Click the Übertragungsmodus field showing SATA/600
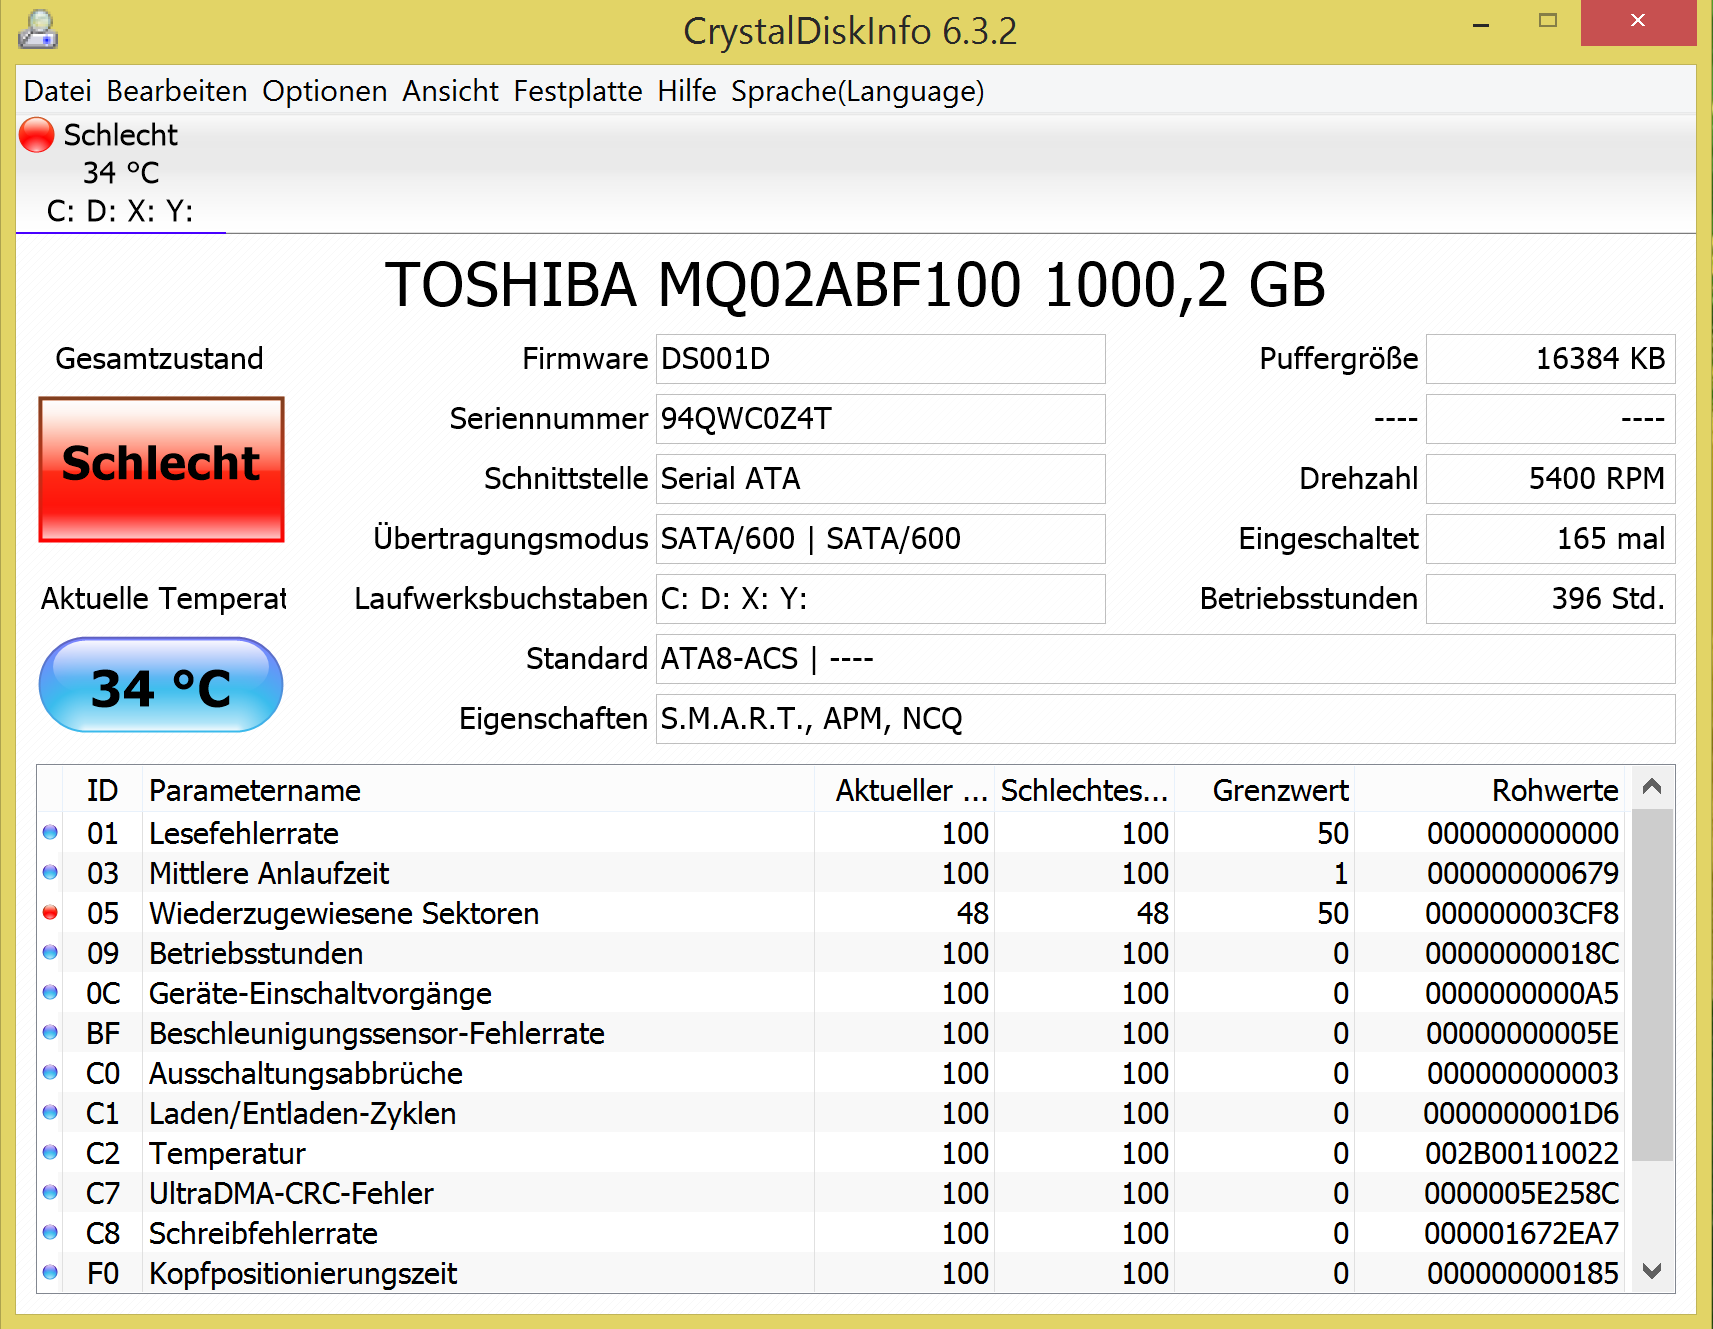The height and width of the screenshot is (1329, 1713). click(x=881, y=539)
